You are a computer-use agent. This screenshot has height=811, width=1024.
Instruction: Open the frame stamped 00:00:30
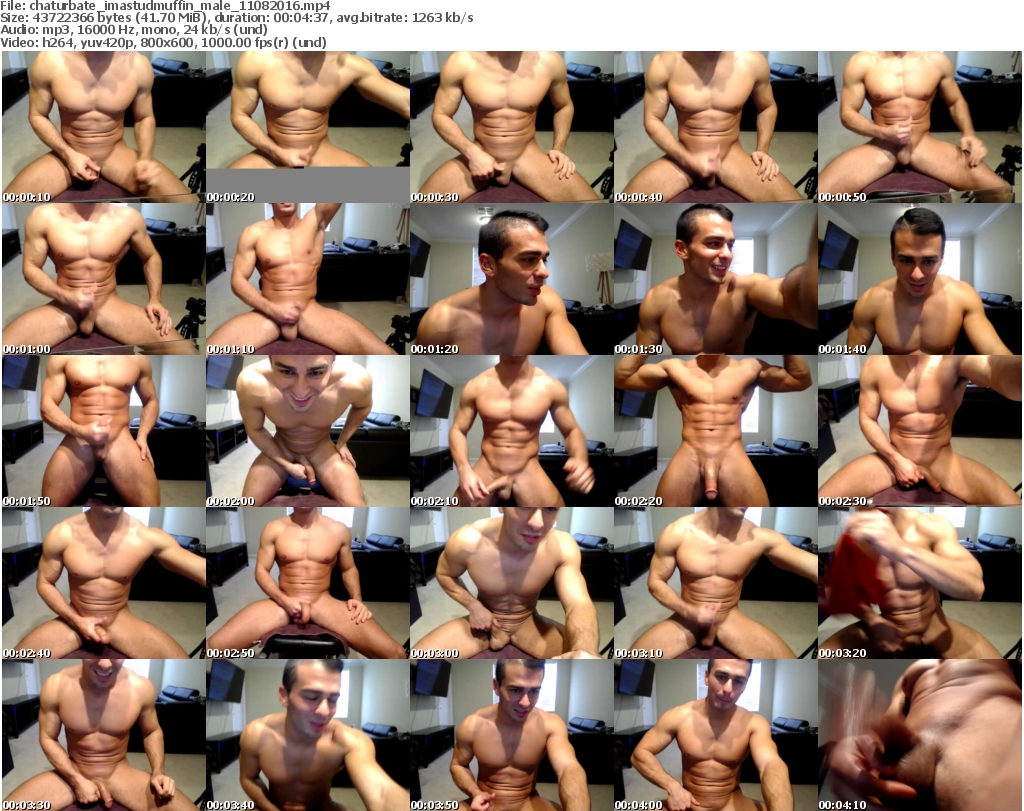[511, 127]
